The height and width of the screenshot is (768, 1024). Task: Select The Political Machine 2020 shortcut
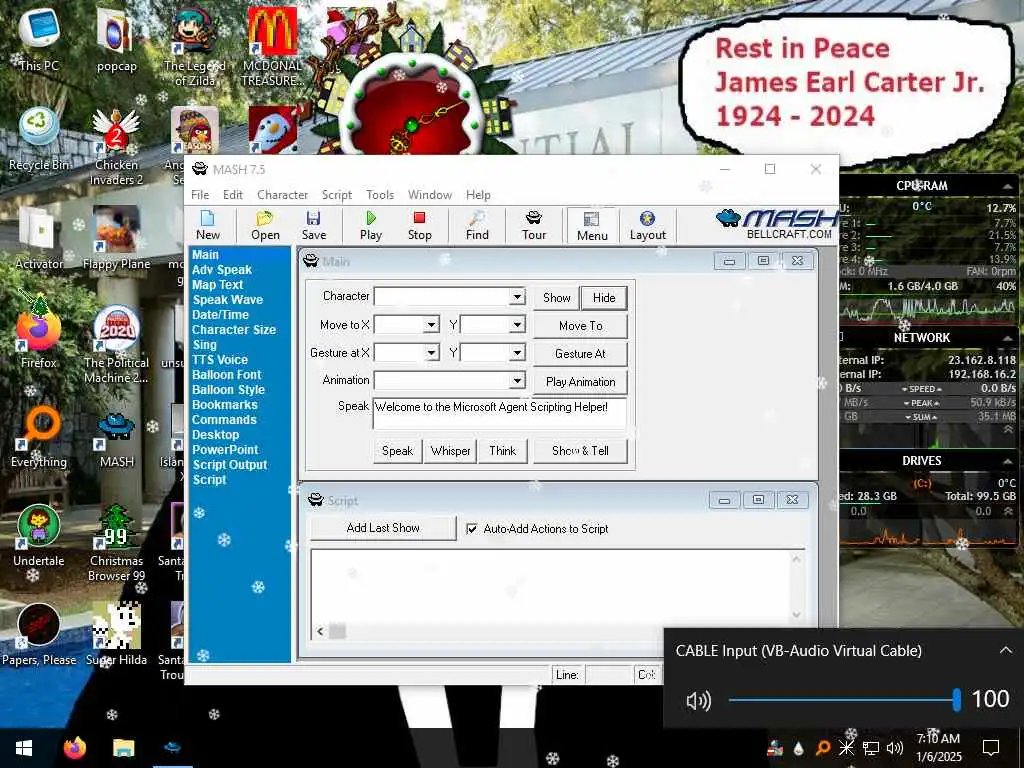pyautogui.click(x=116, y=345)
